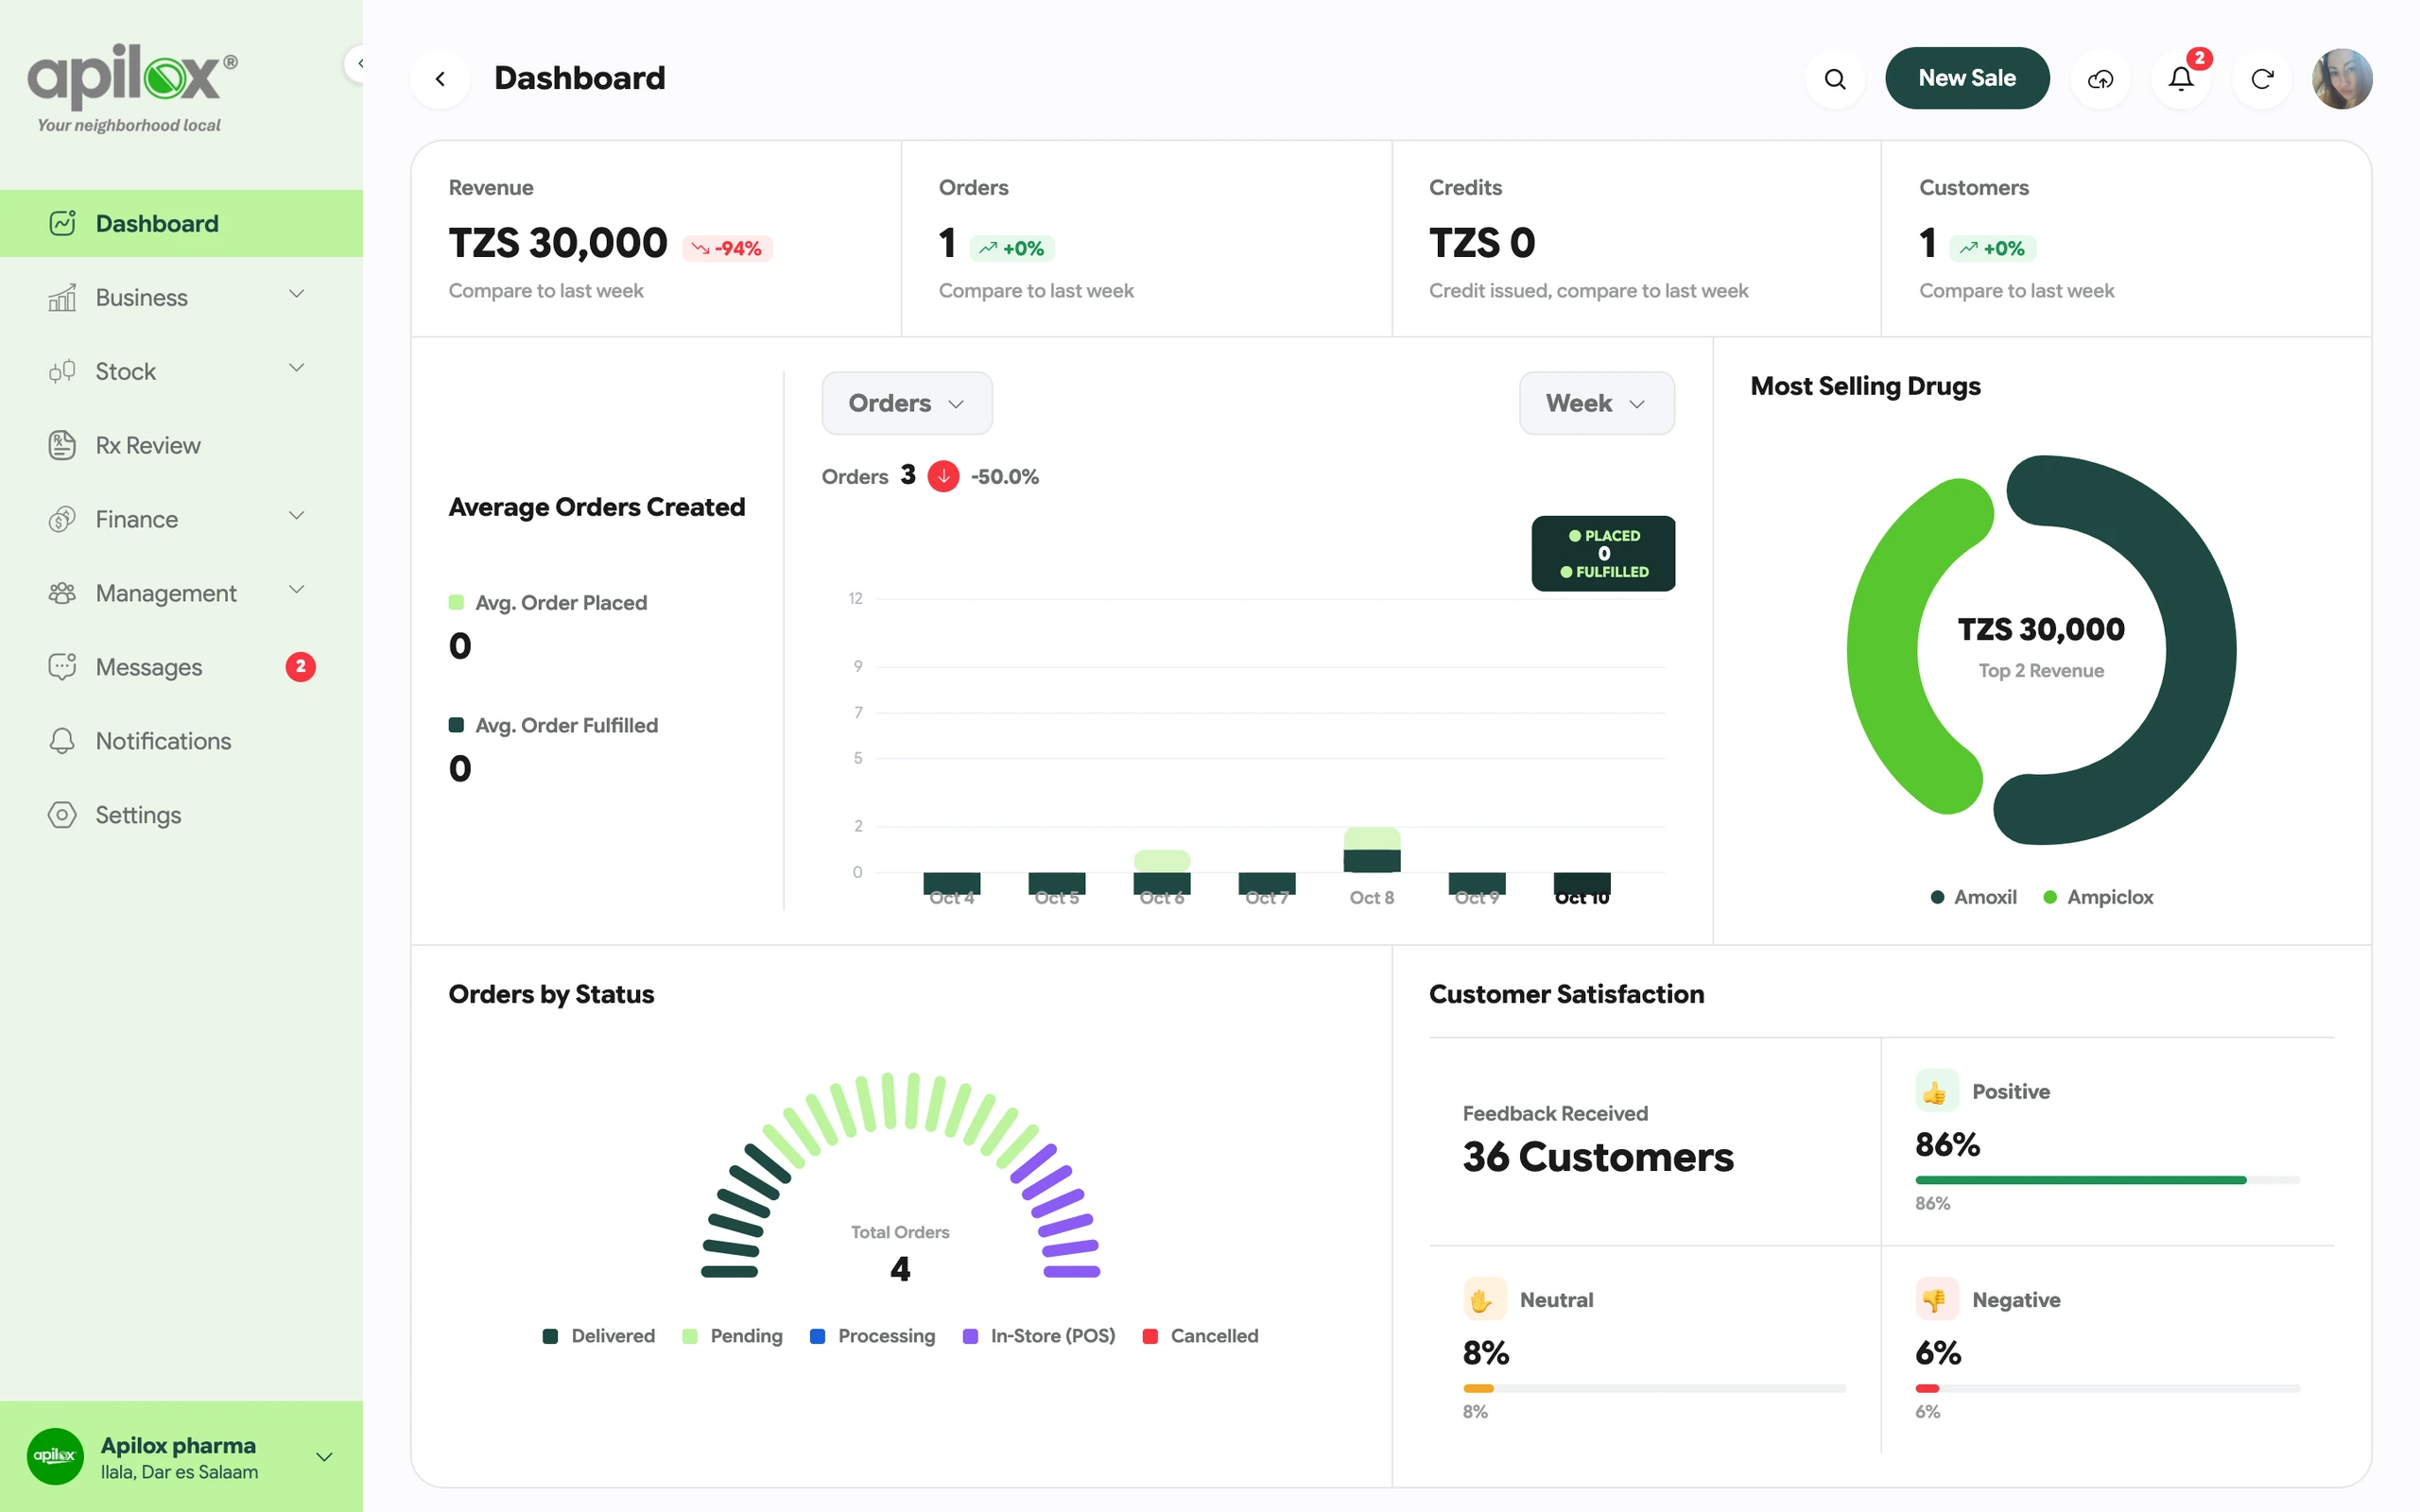The height and width of the screenshot is (1512, 2420).
Task: Click the refresh icon in header
Action: coord(2262,78)
